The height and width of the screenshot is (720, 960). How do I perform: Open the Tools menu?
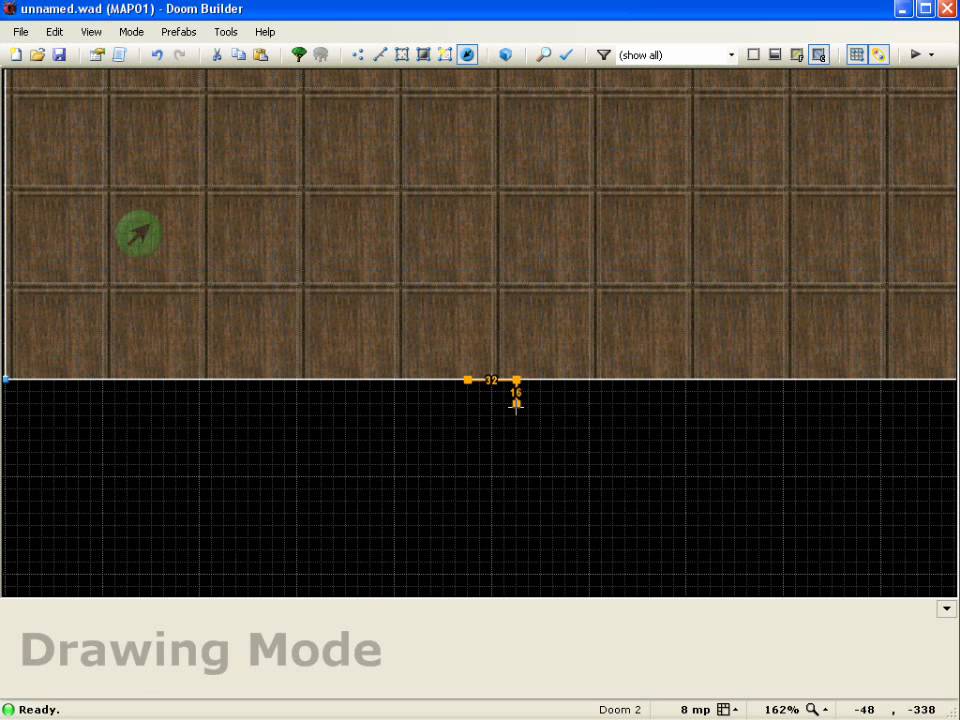[225, 32]
